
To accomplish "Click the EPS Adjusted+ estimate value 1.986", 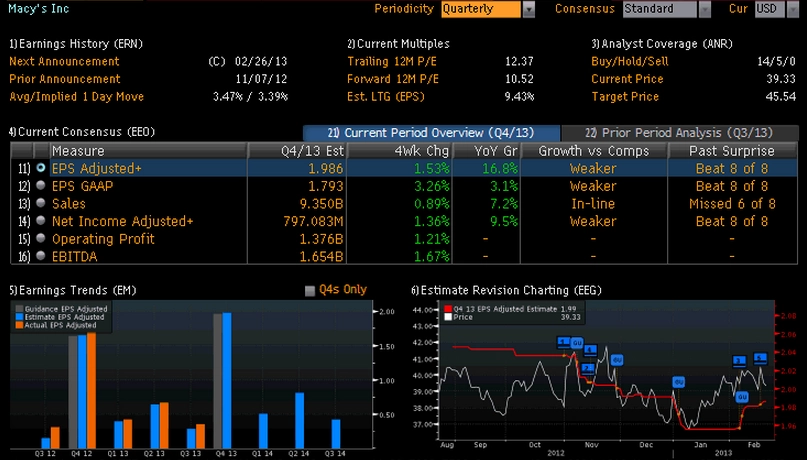I will 325,168.
